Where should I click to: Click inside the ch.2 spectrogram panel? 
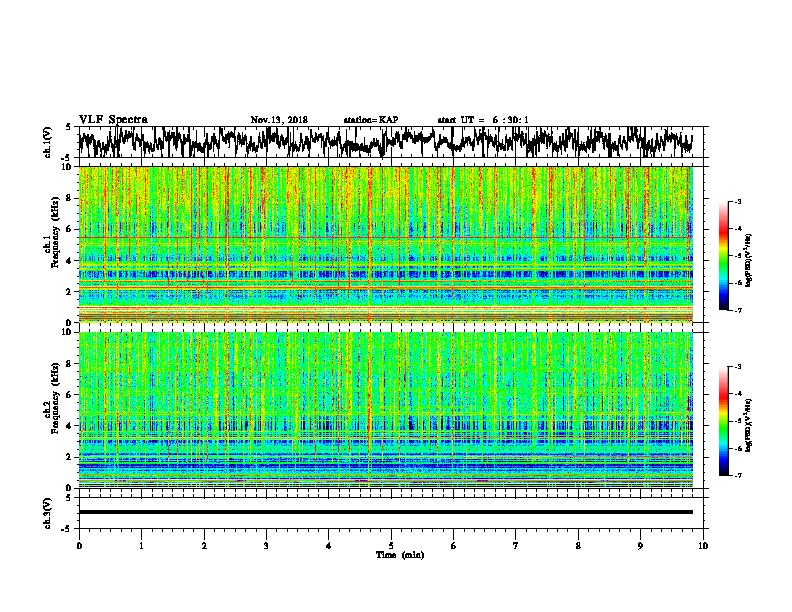click(385, 410)
